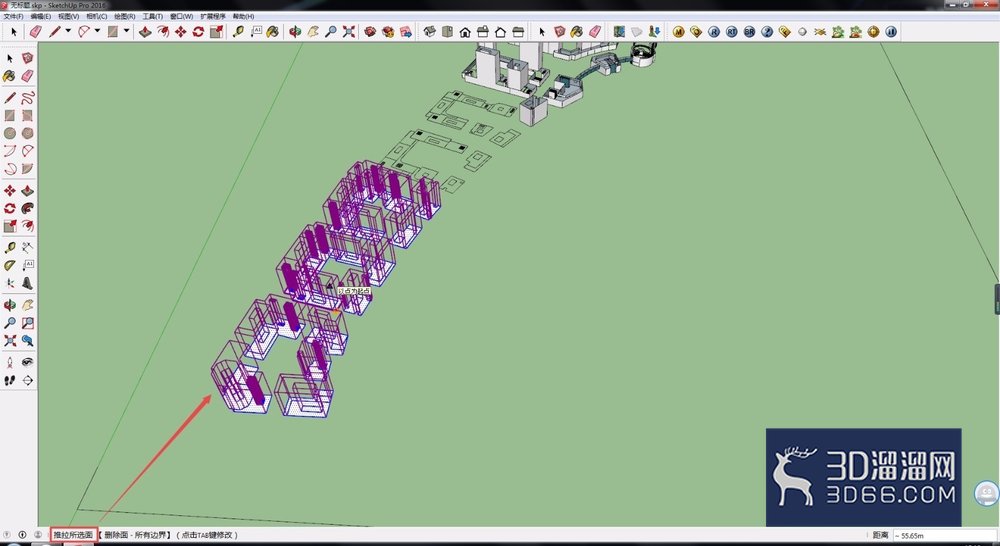Switch to Iso view

coord(430,31)
